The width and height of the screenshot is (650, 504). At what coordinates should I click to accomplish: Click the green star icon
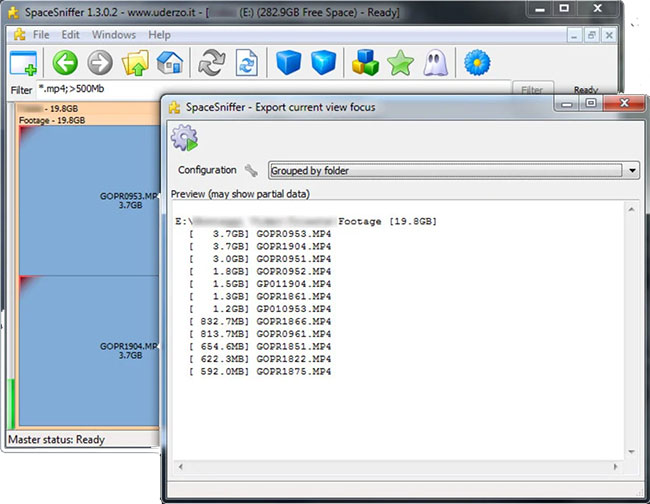point(400,63)
